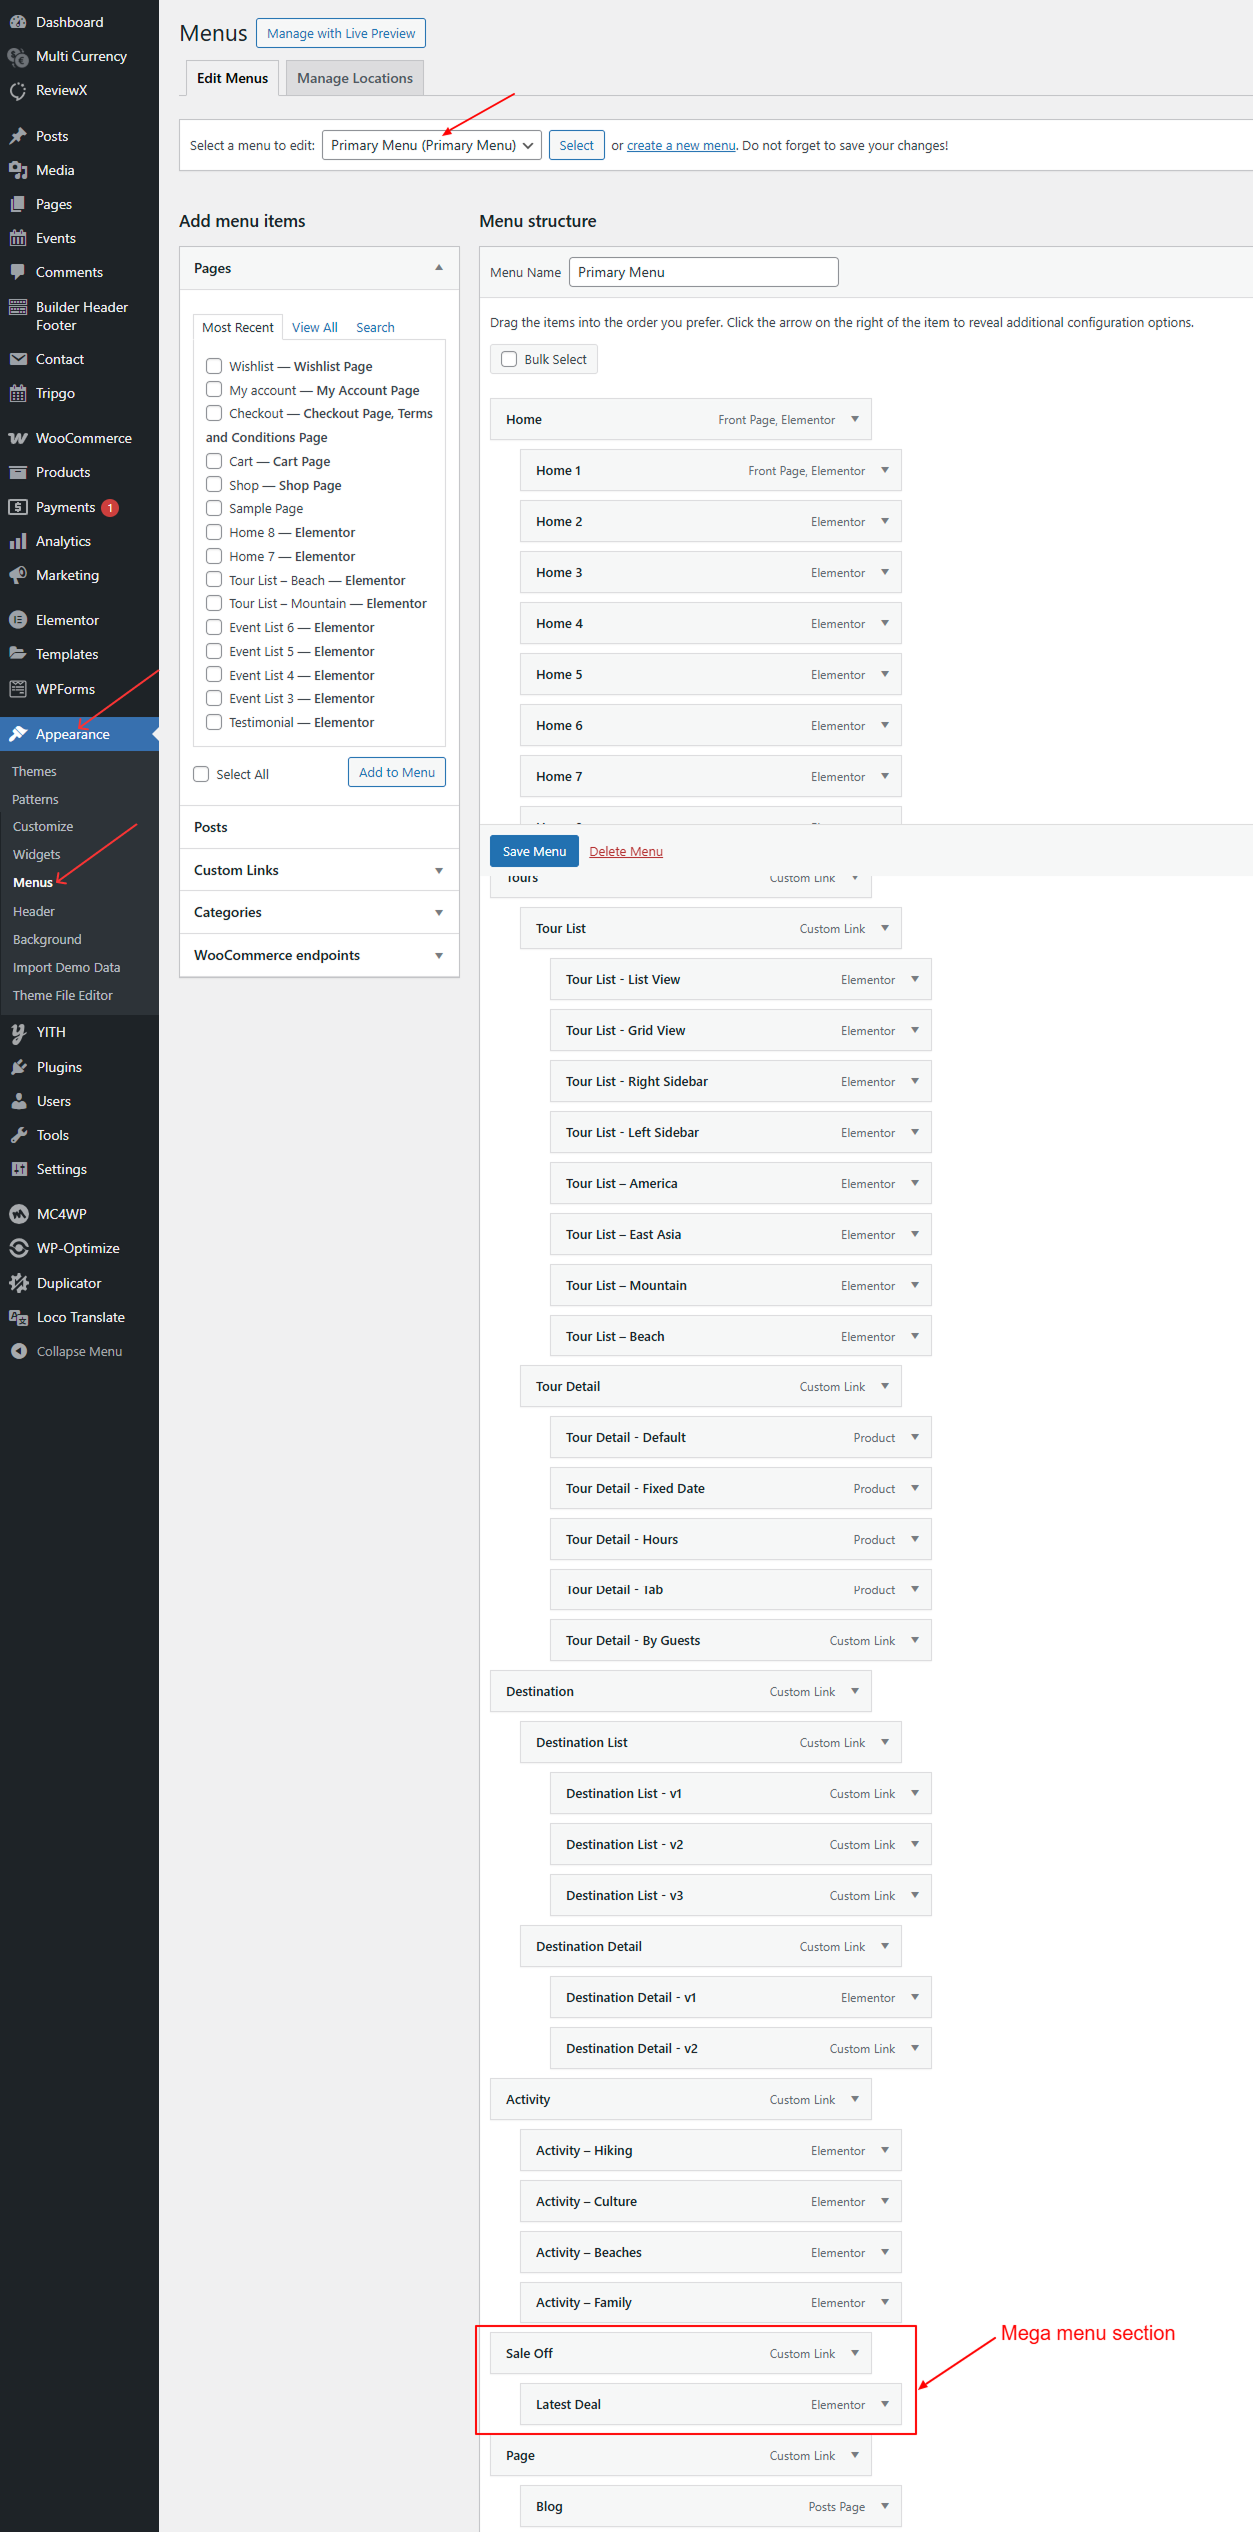Open Marketing megaphone icon

tap(18, 575)
